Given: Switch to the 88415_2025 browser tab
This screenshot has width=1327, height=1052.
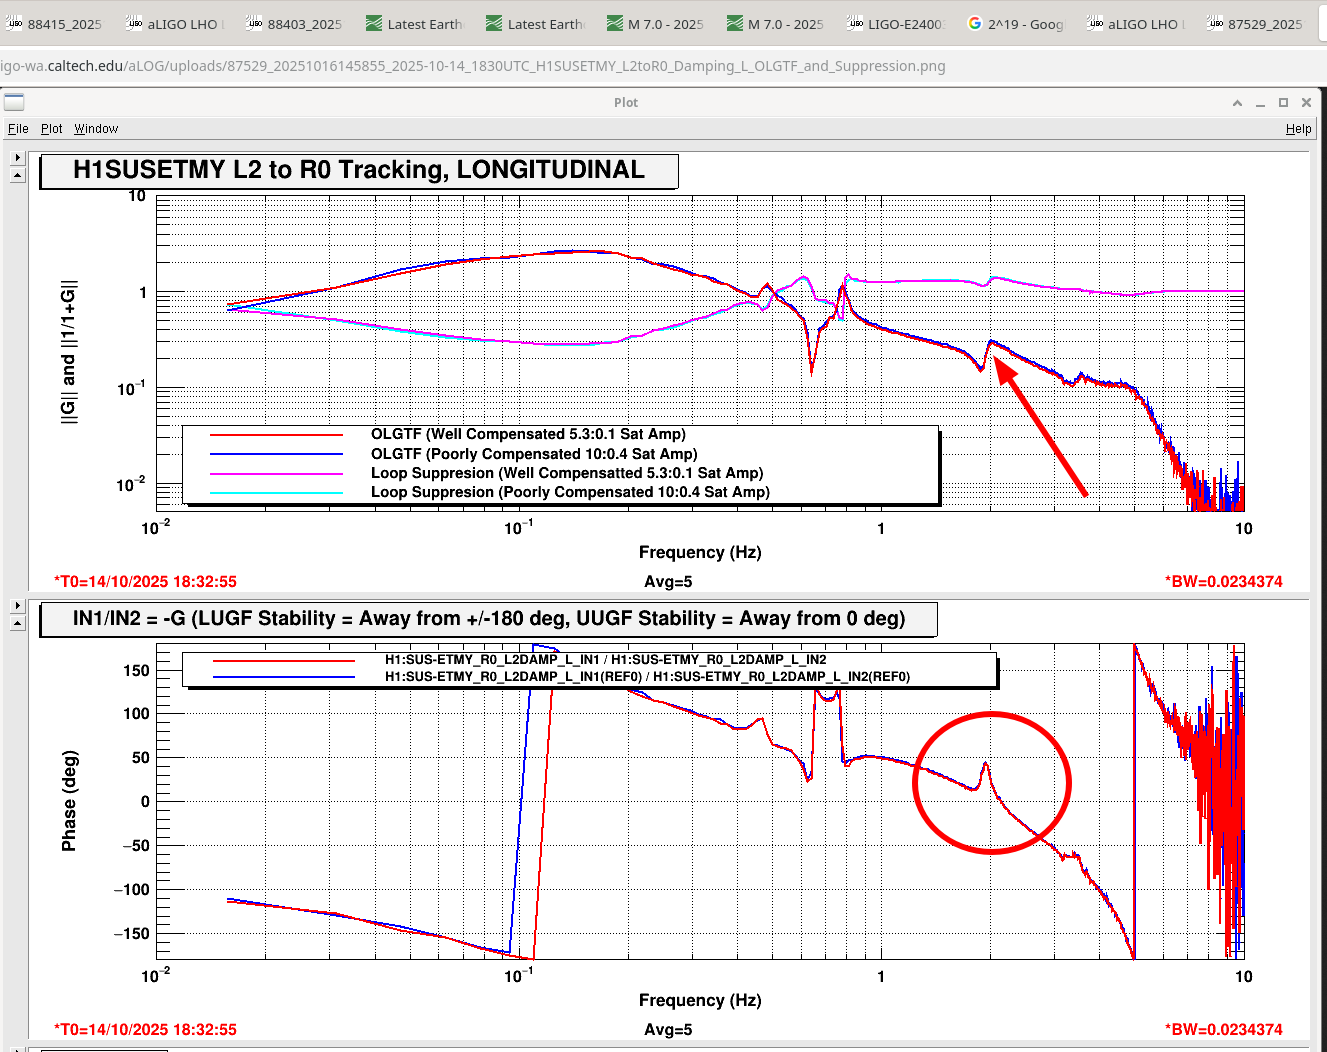Looking at the screenshot, I should click(x=55, y=24).
